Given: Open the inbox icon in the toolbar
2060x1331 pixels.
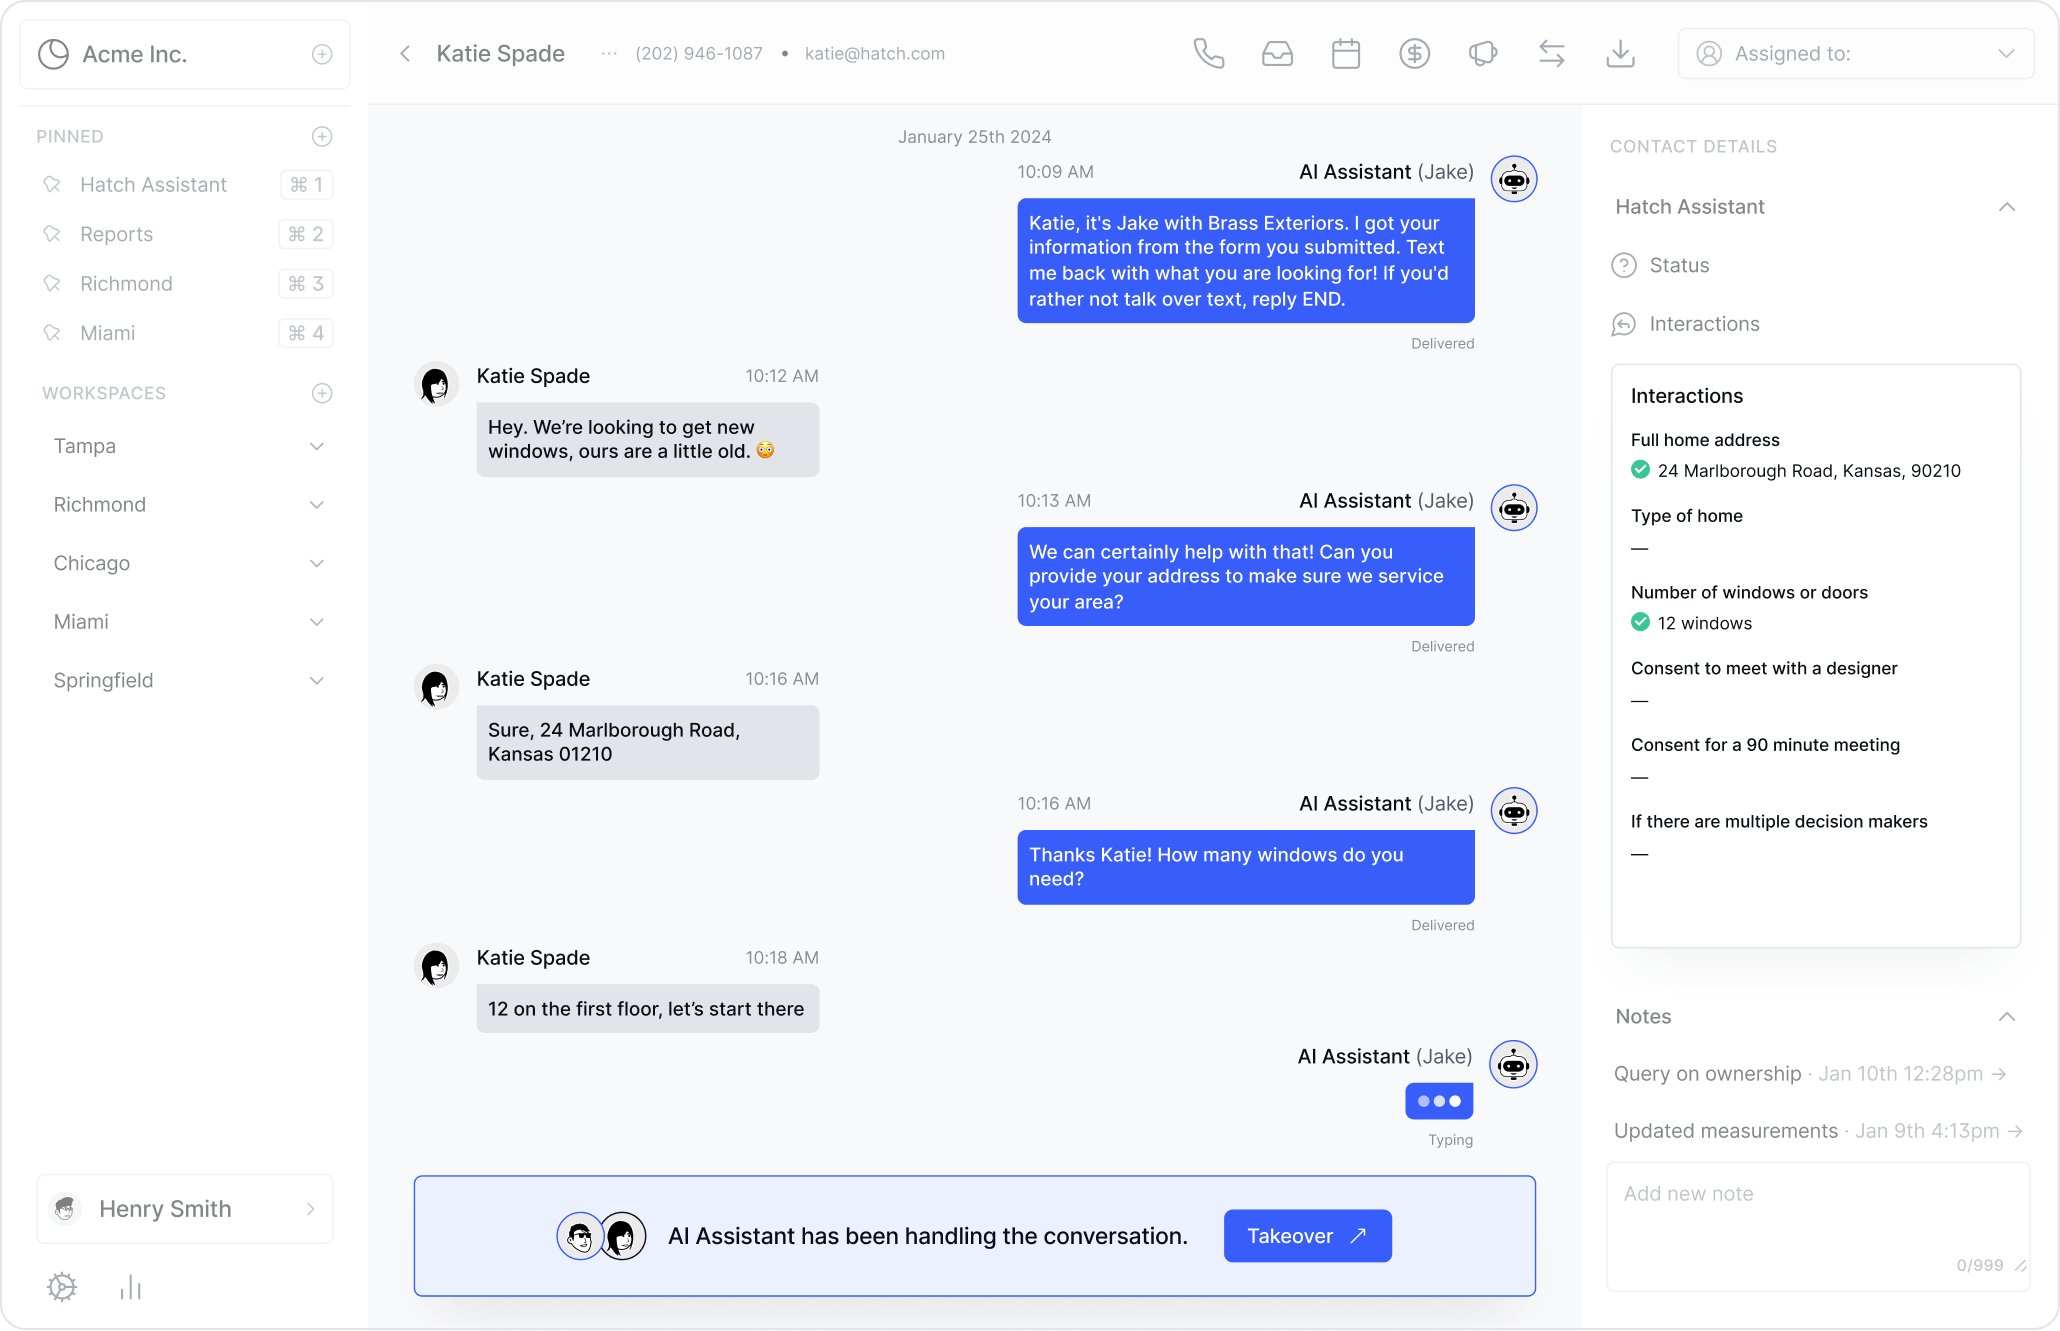Looking at the screenshot, I should tap(1277, 53).
